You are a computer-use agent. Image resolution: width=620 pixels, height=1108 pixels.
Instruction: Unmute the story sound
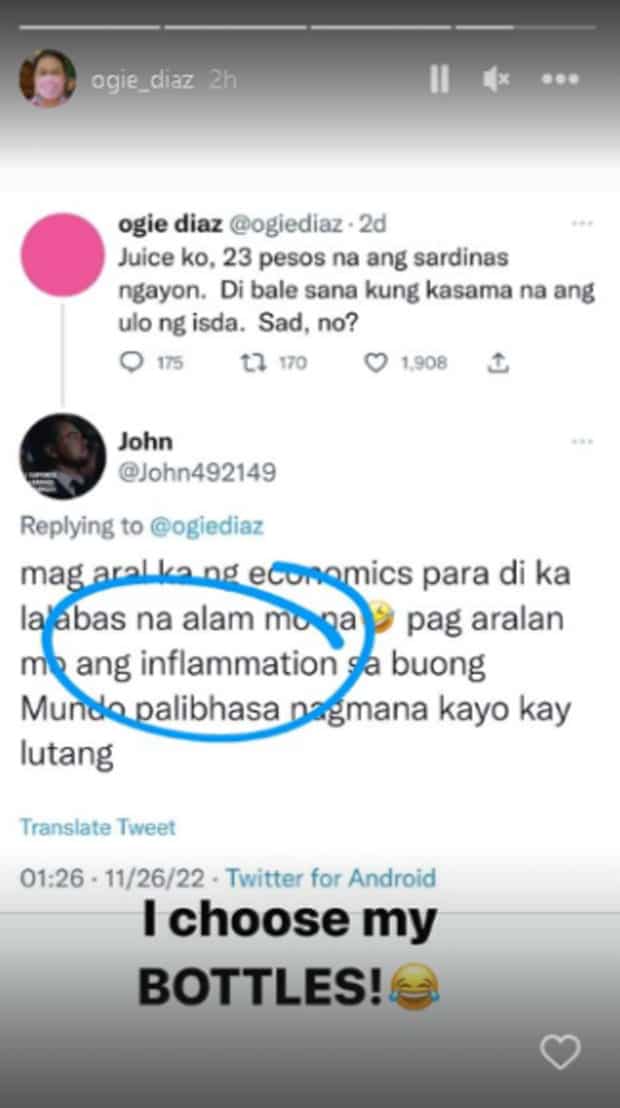[x=496, y=80]
